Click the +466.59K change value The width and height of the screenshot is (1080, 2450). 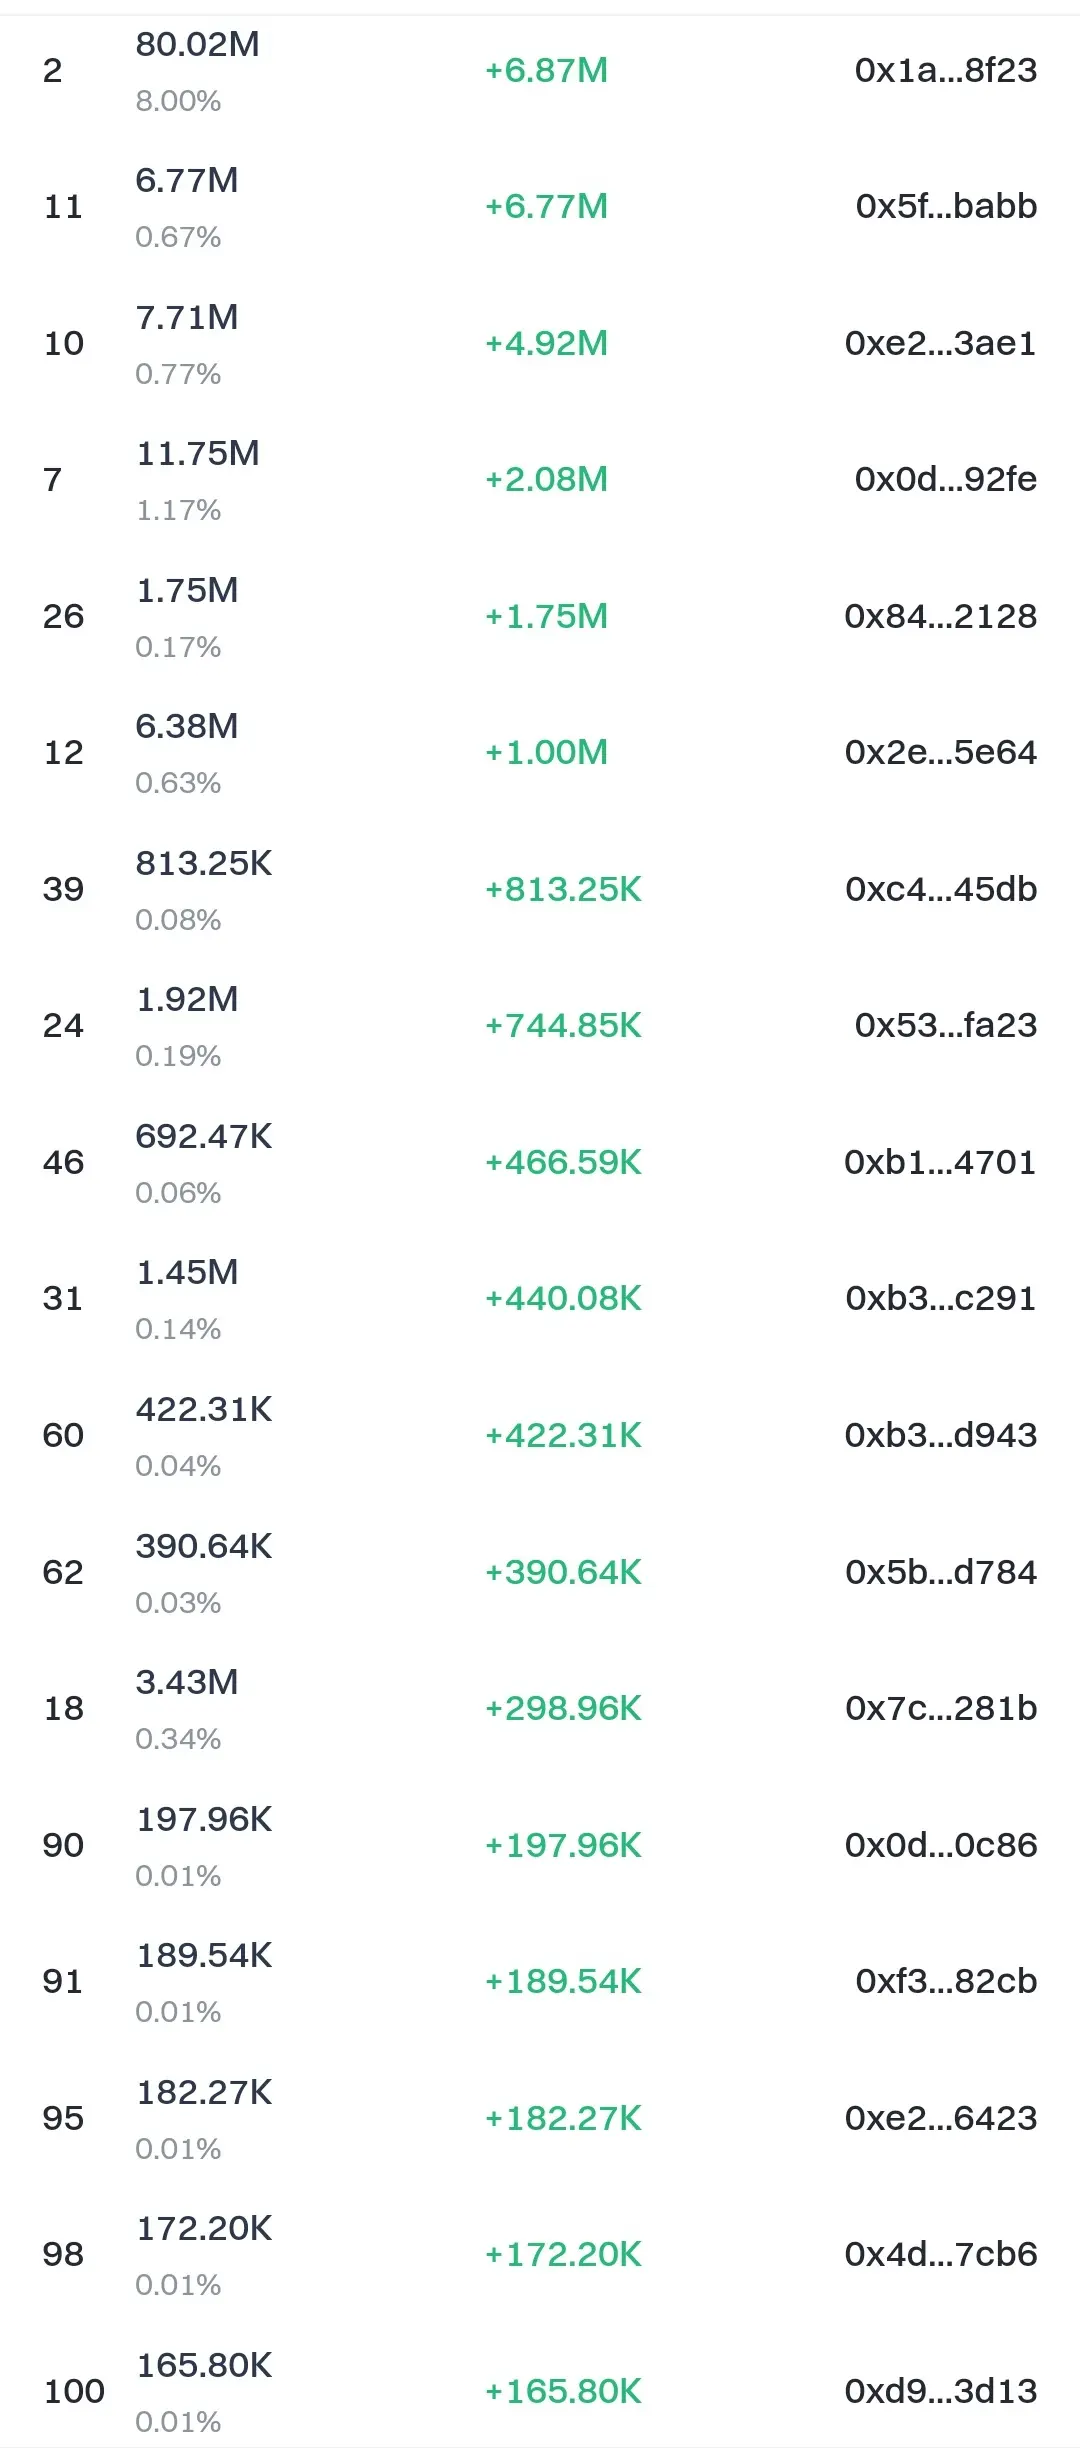563,1162
